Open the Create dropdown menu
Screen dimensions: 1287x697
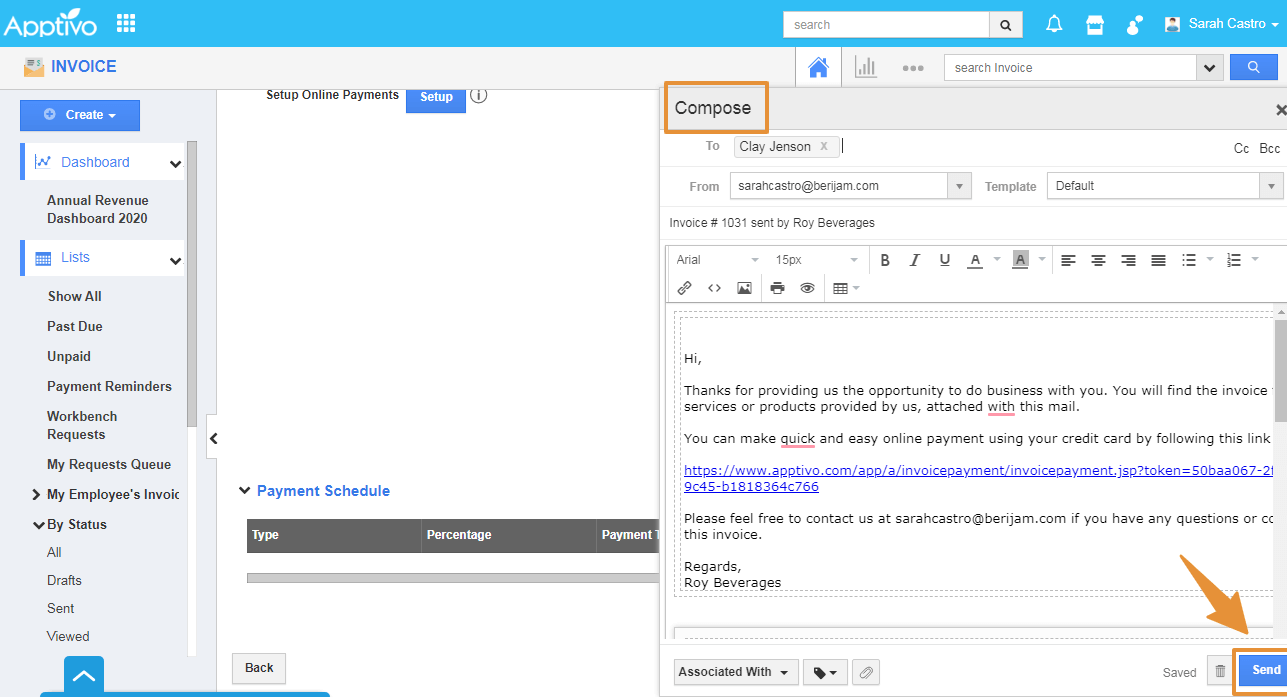80,115
